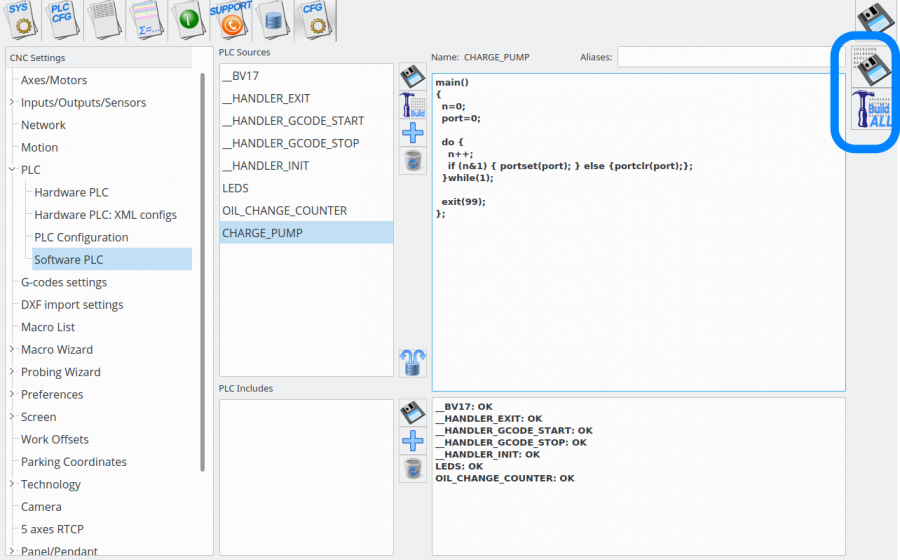This screenshot has width=900, height=560.
Task: Click the database upload arrows icon
Action: click(x=412, y=363)
